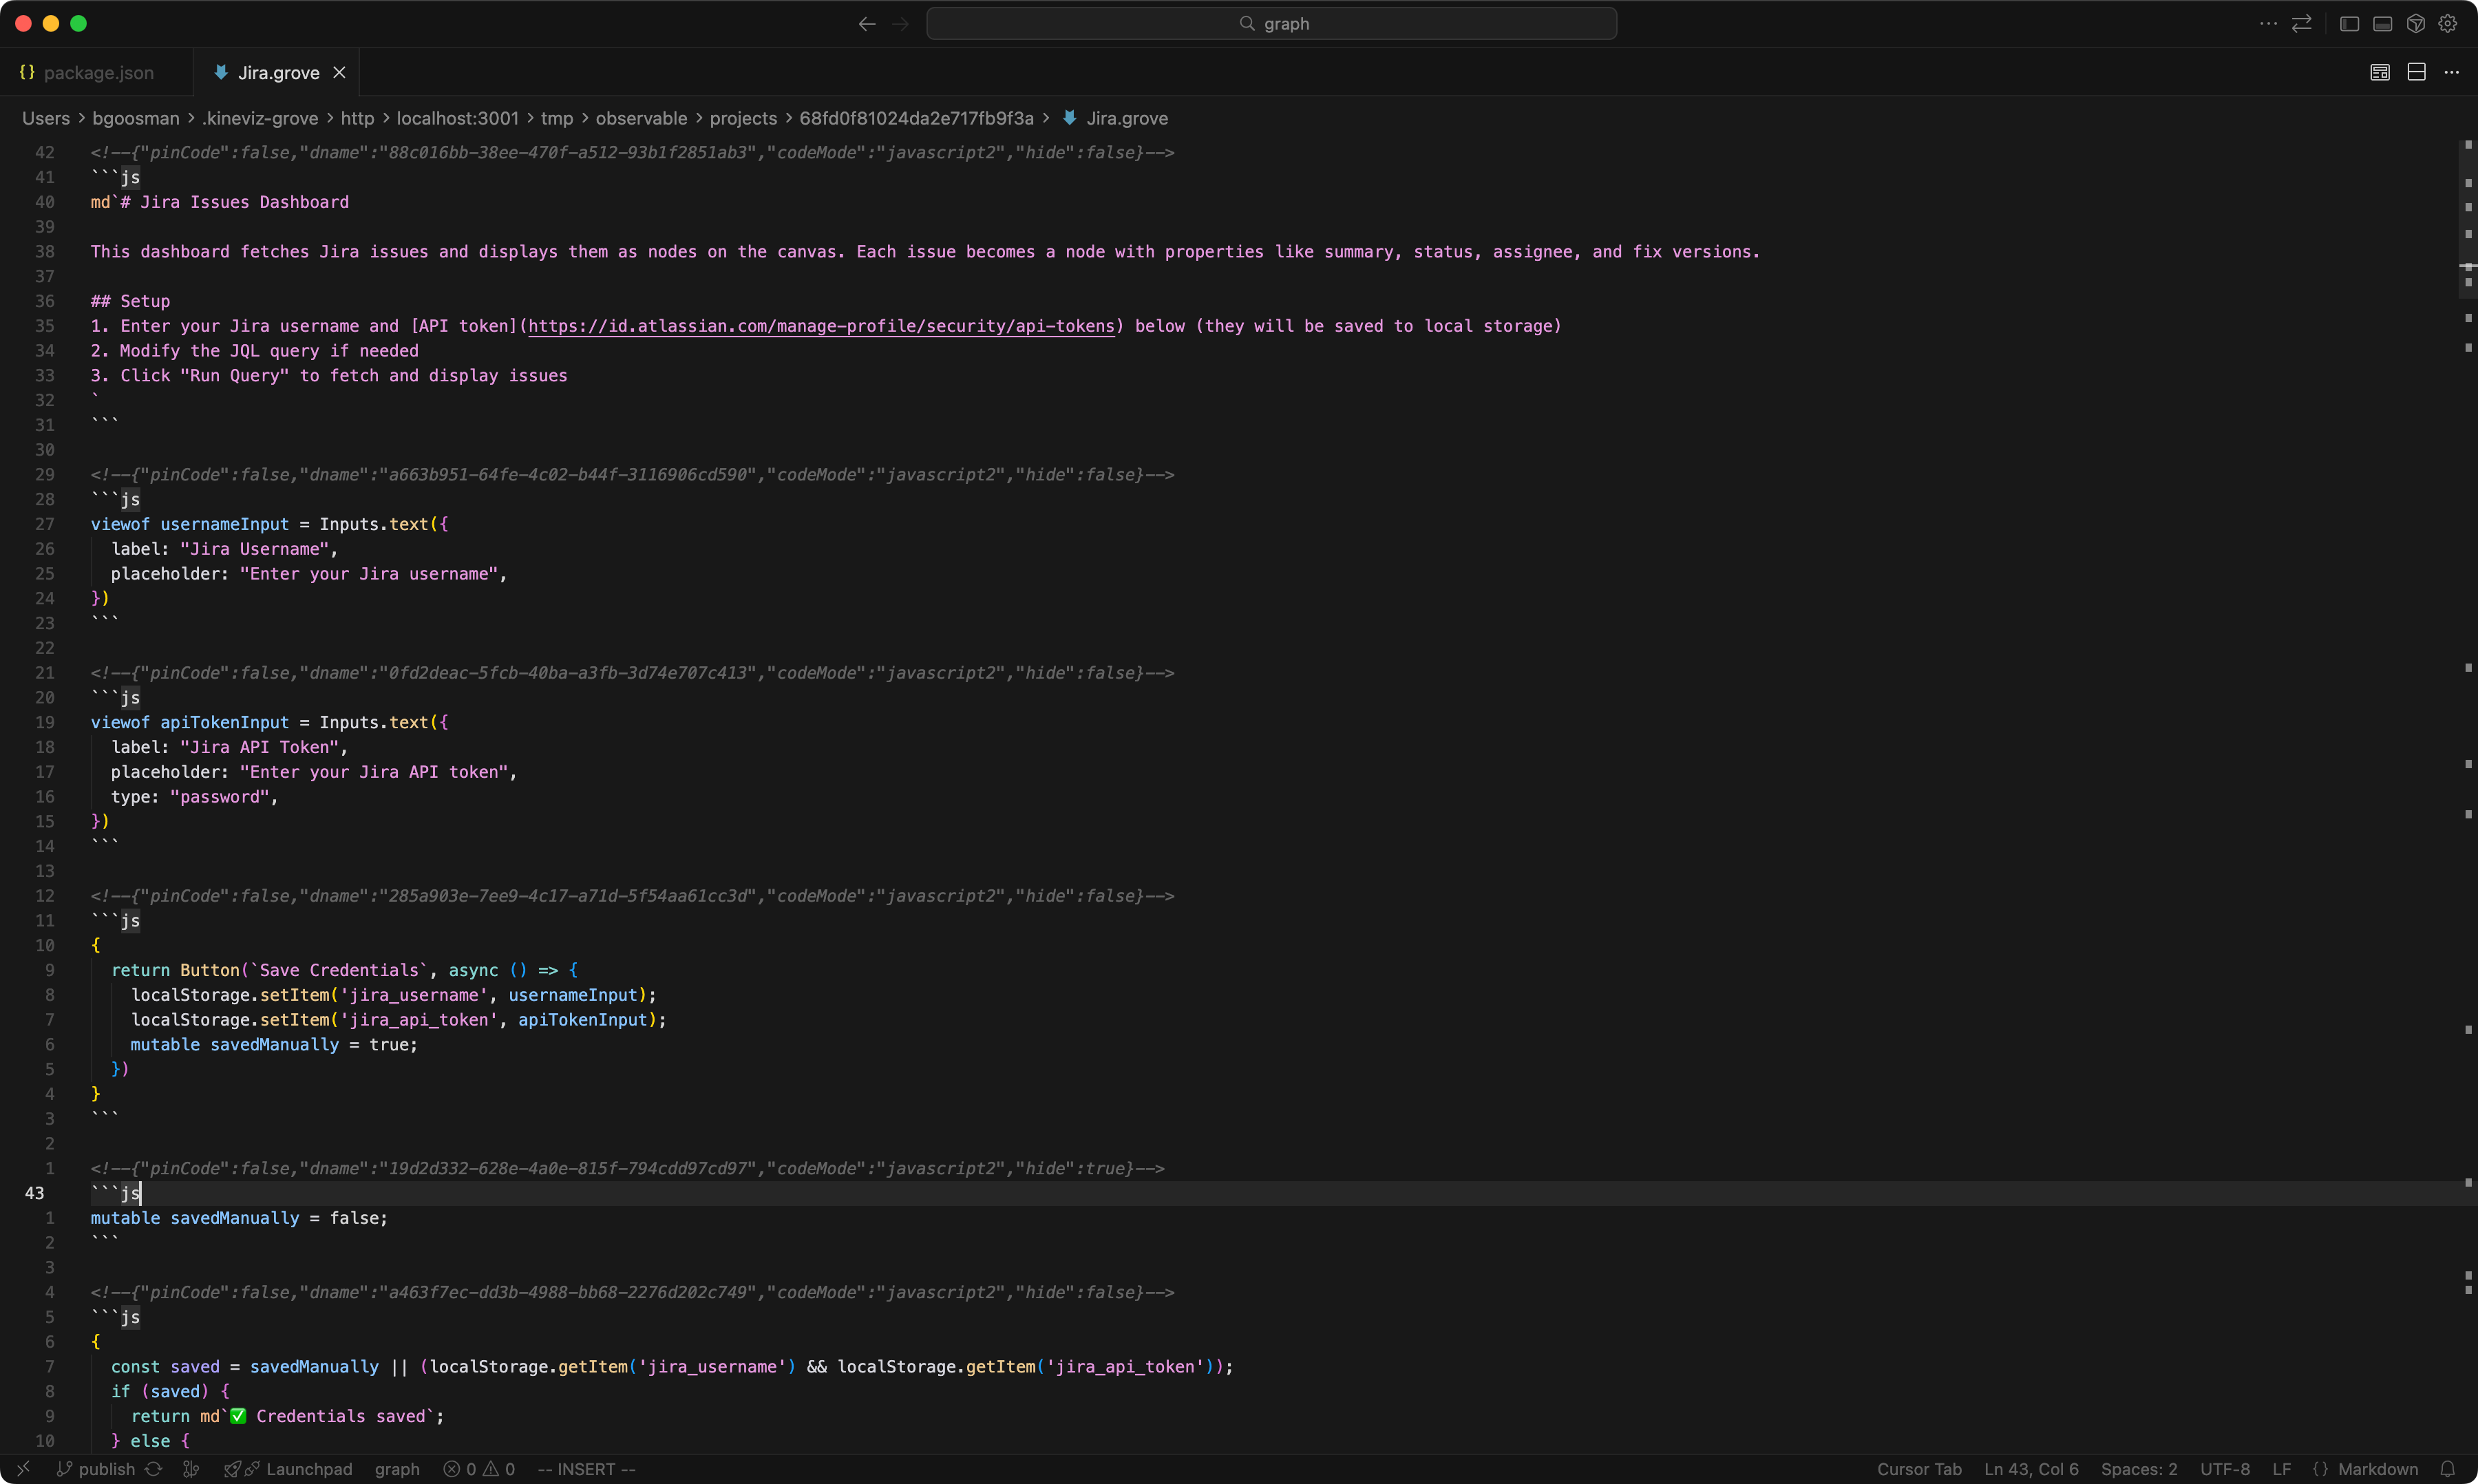Split the editor using the split icon

click(2417, 72)
